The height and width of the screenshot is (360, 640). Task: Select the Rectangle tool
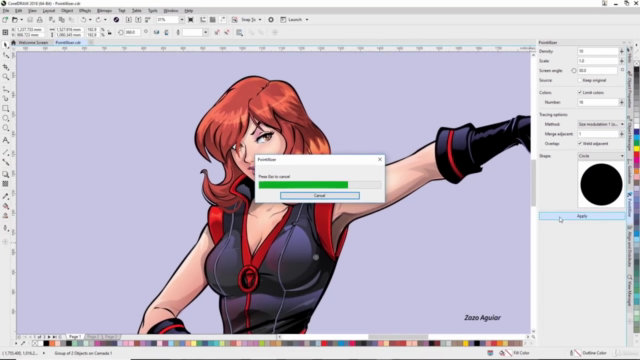click(x=5, y=109)
